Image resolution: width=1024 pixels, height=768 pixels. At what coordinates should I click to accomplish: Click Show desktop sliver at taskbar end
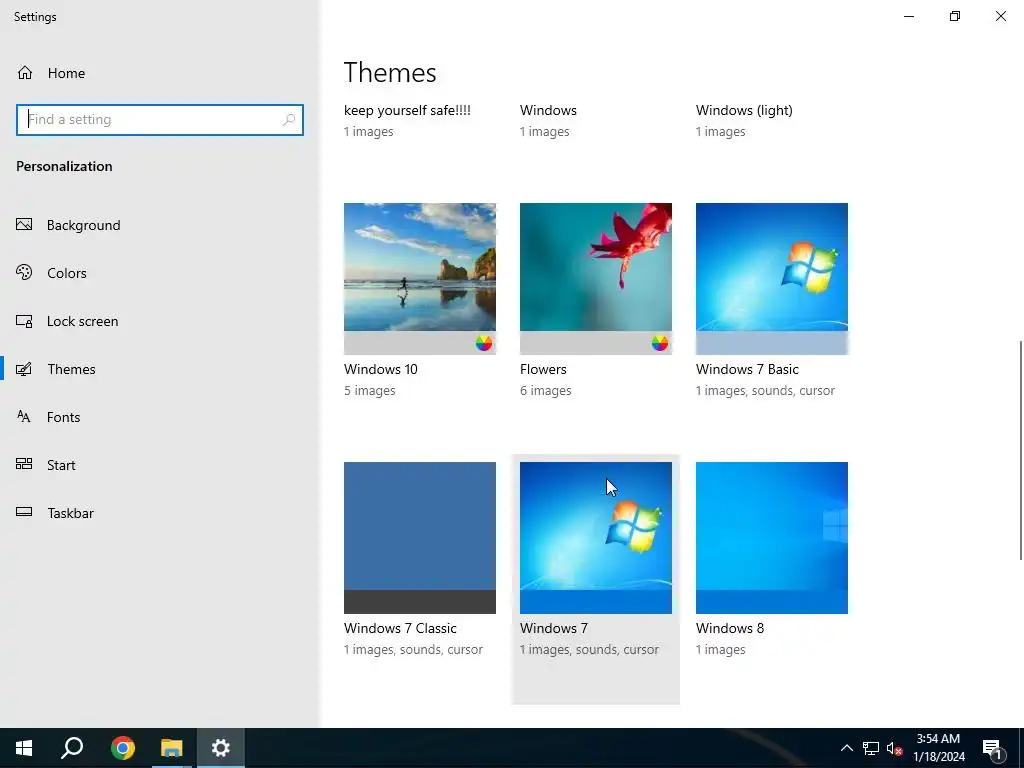(x=1021, y=748)
